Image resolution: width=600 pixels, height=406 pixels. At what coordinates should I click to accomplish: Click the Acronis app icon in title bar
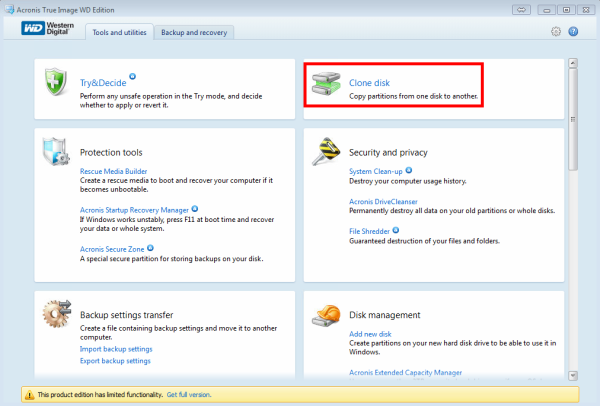click(x=9, y=9)
